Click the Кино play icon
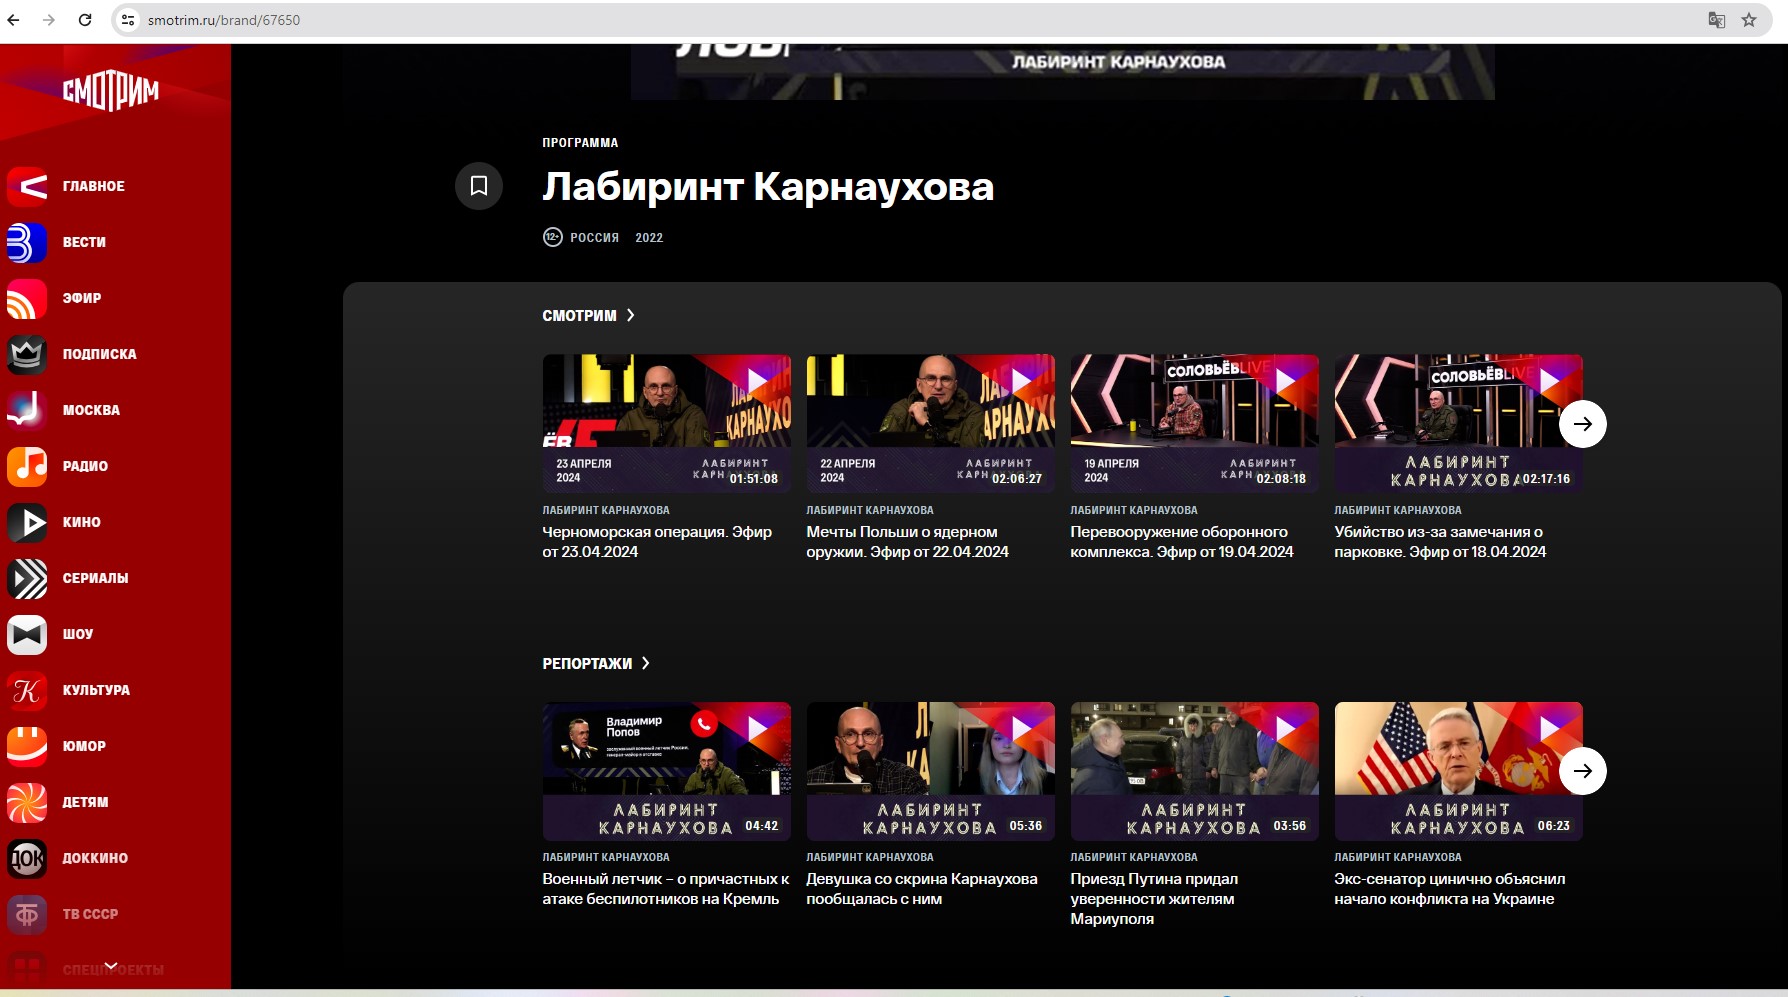This screenshot has height=997, width=1788. coord(27,522)
